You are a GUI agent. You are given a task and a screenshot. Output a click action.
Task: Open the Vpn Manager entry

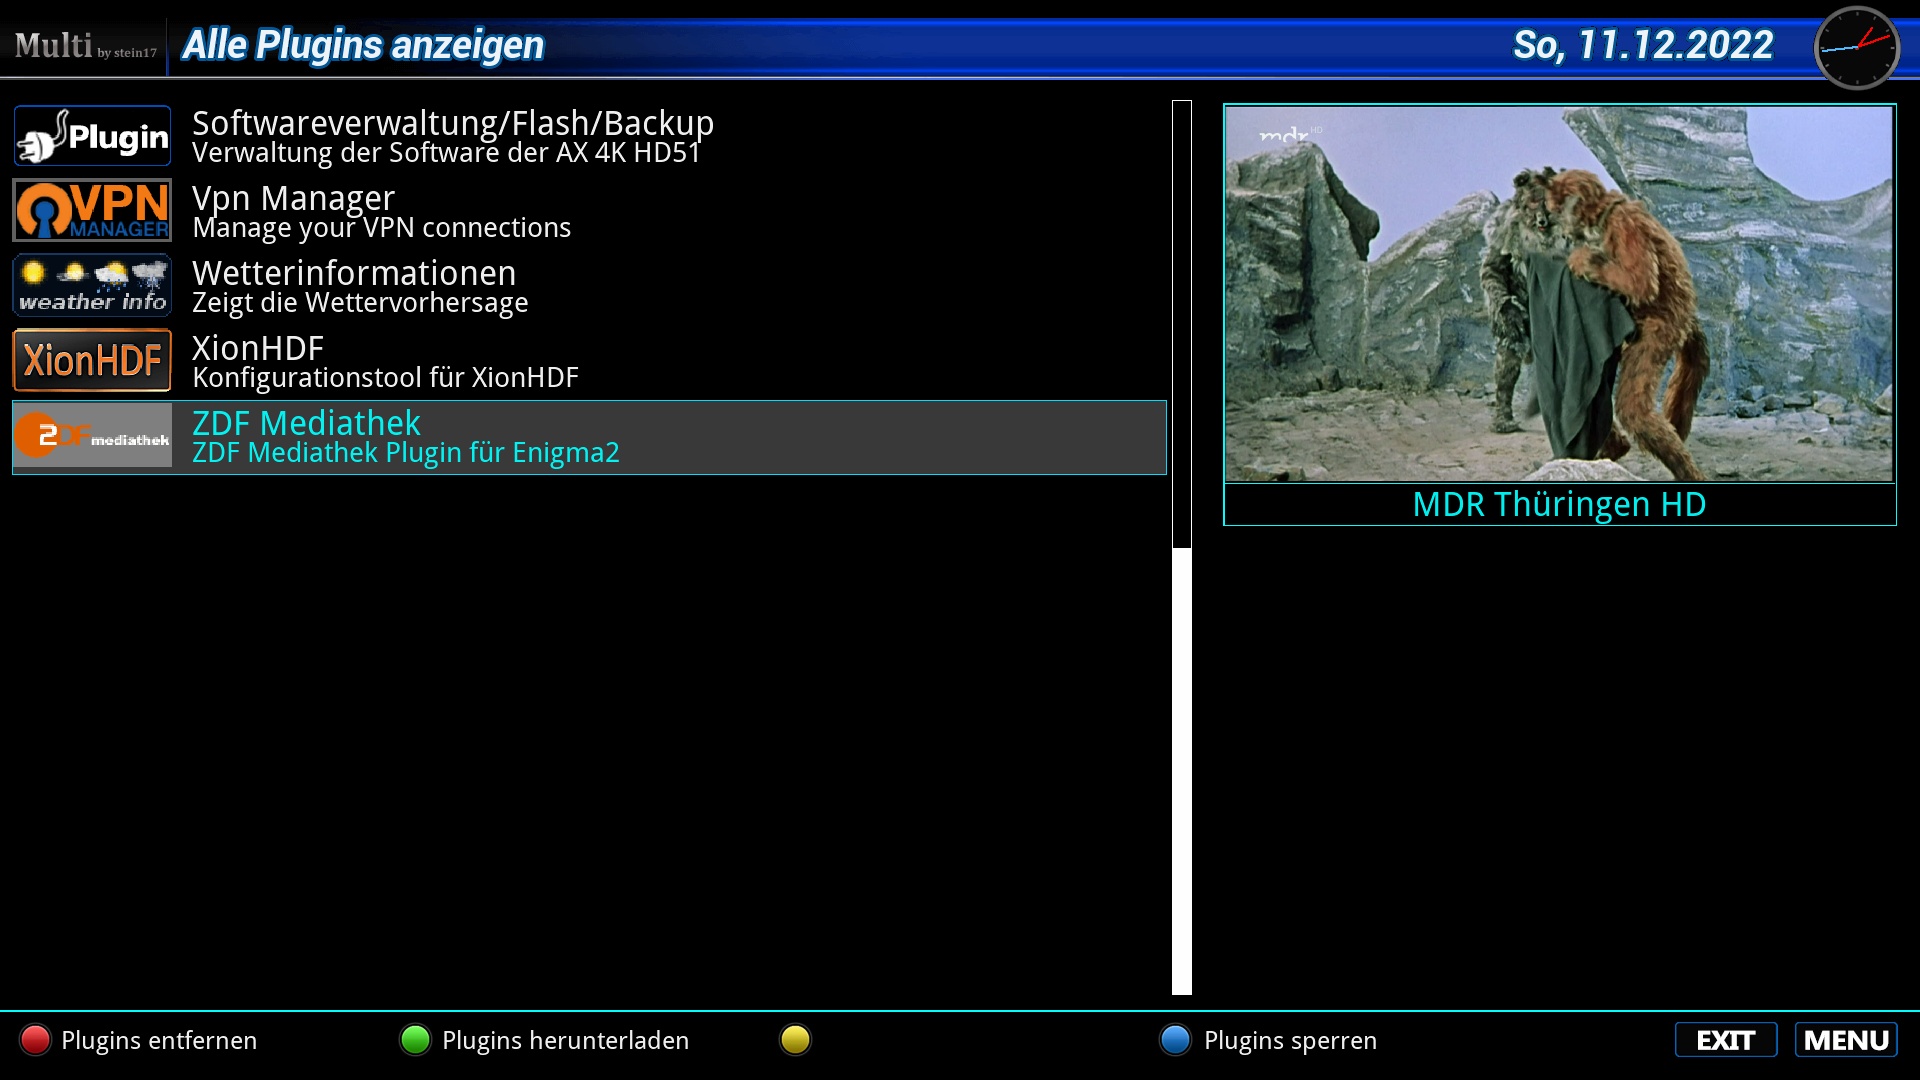click(x=380, y=212)
